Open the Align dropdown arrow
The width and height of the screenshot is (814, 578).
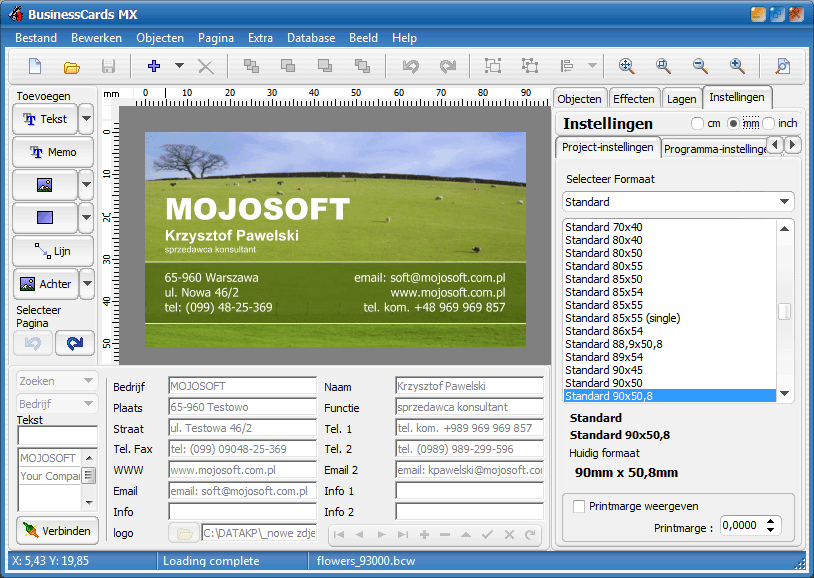pos(592,66)
